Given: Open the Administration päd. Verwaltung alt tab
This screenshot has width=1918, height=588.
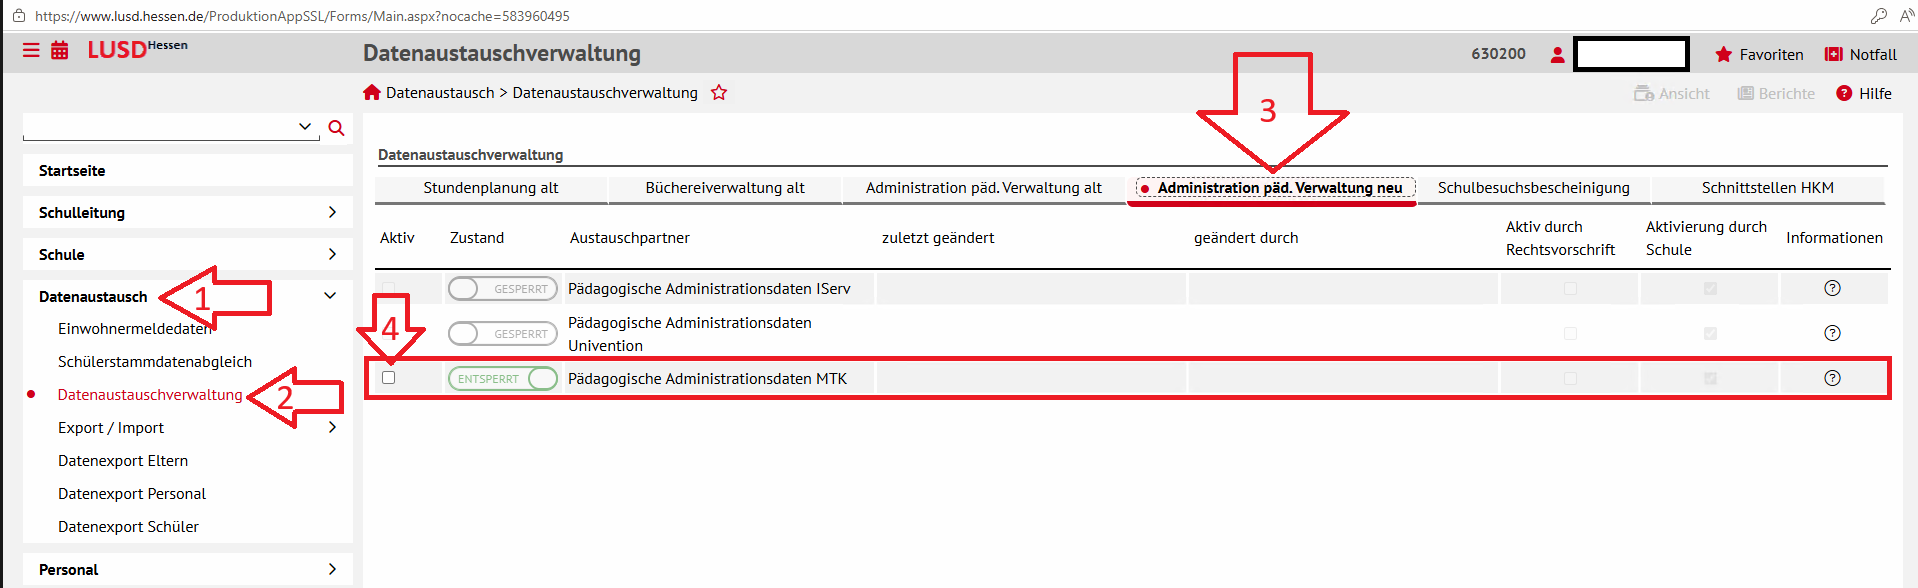Looking at the screenshot, I should (984, 188).
